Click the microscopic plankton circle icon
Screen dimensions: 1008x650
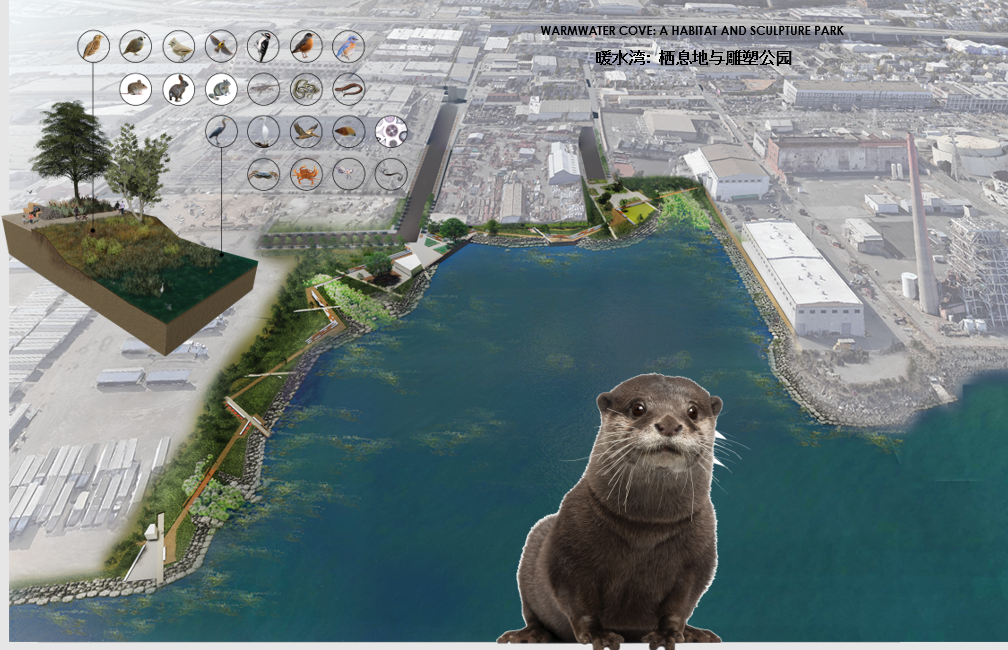tap(390, 131)
